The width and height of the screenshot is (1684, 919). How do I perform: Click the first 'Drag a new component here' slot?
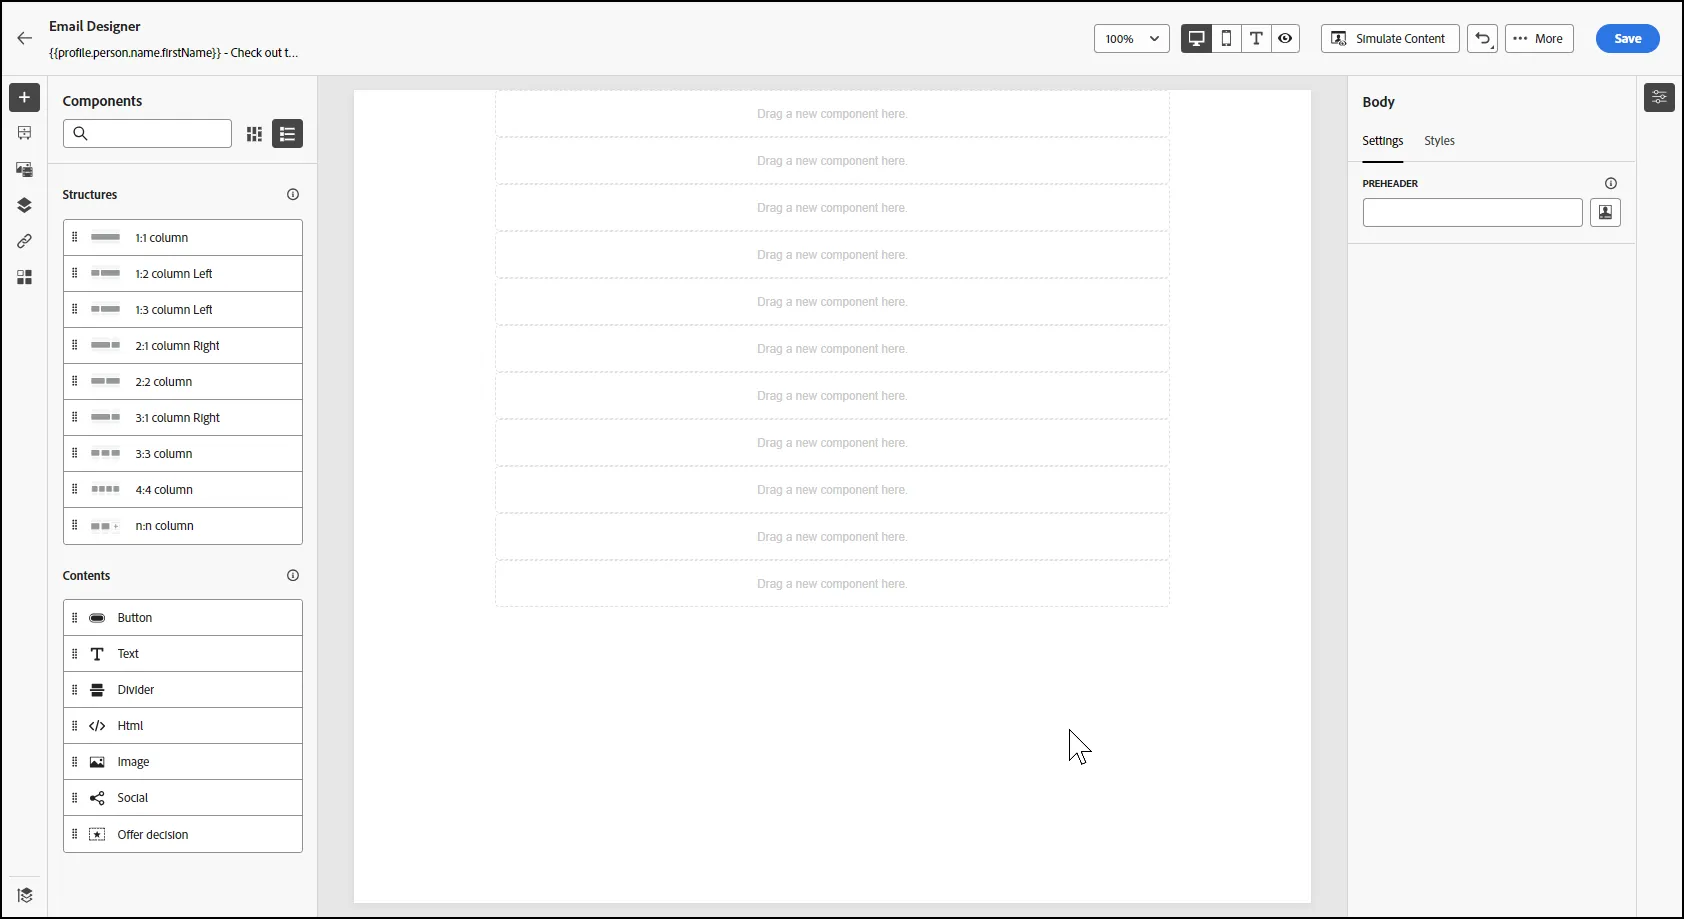(832, 114)
